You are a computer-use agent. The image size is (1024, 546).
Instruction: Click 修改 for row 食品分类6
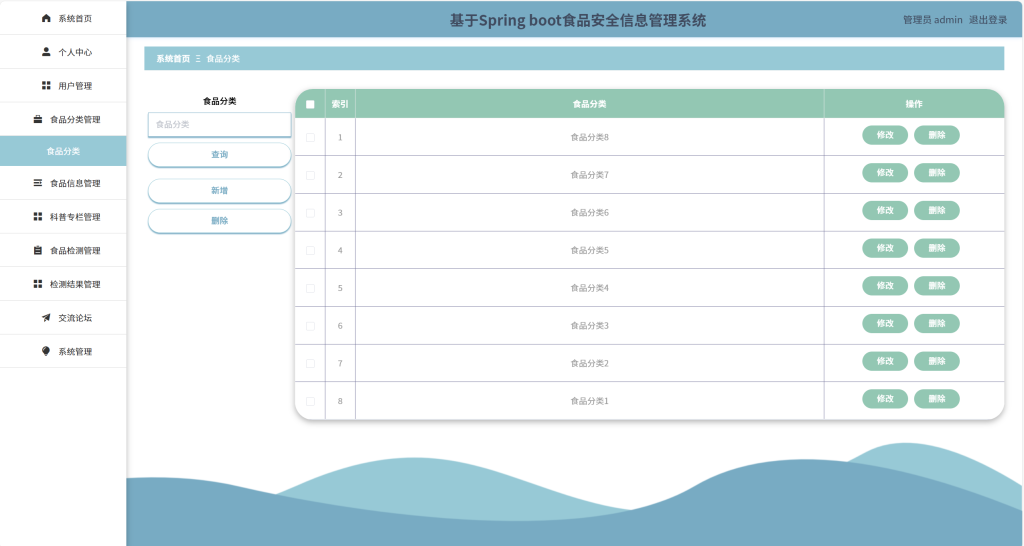pyautogui.click(x=885, y=210)
